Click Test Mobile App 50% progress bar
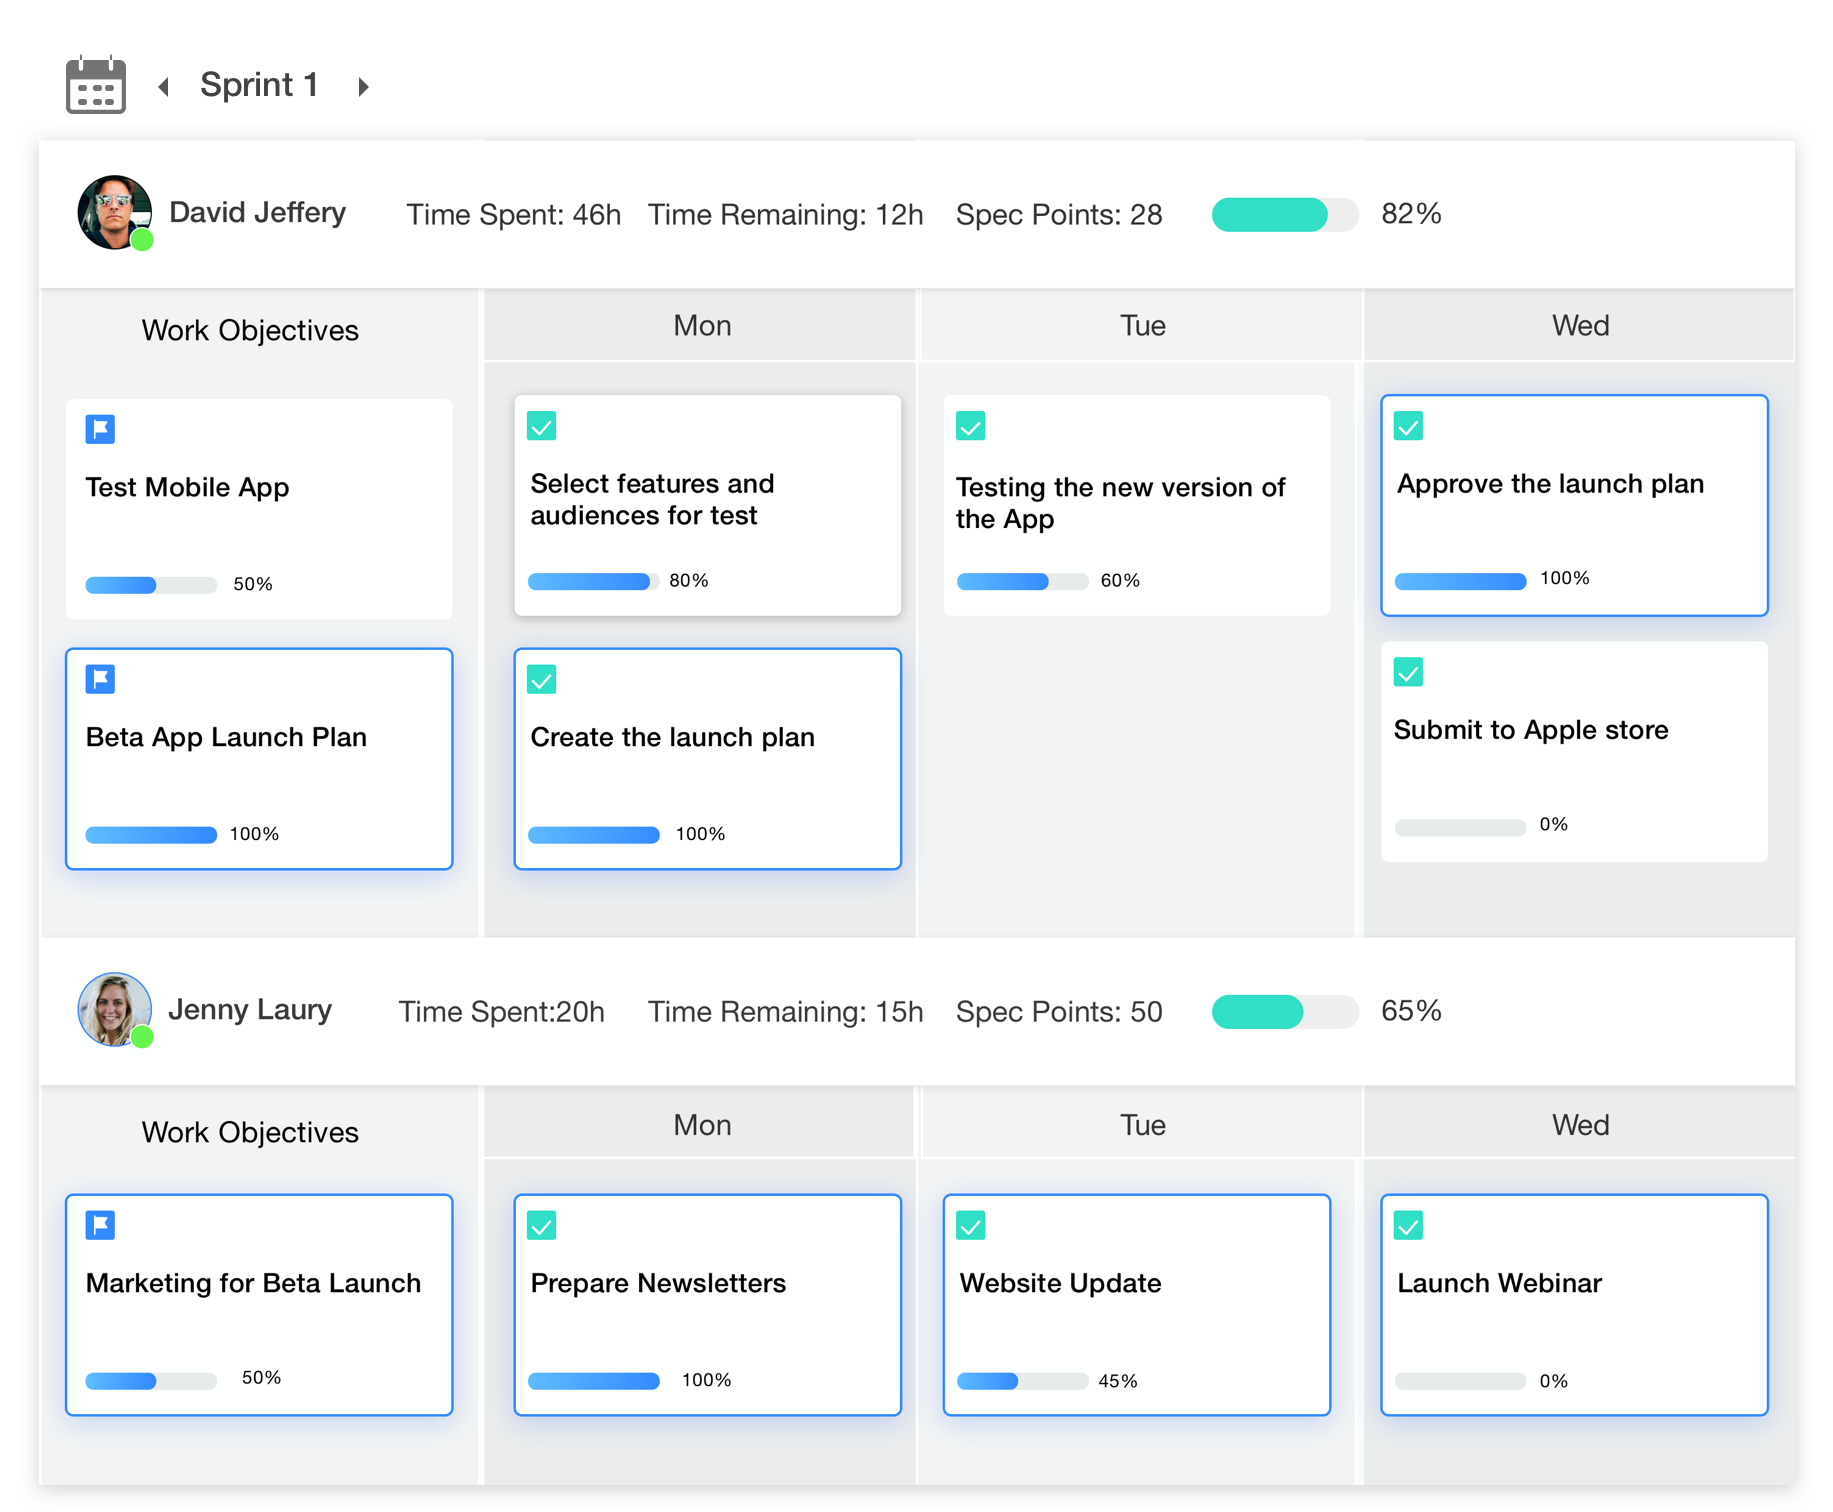1833x1512 pixels. tap(151, 585)
